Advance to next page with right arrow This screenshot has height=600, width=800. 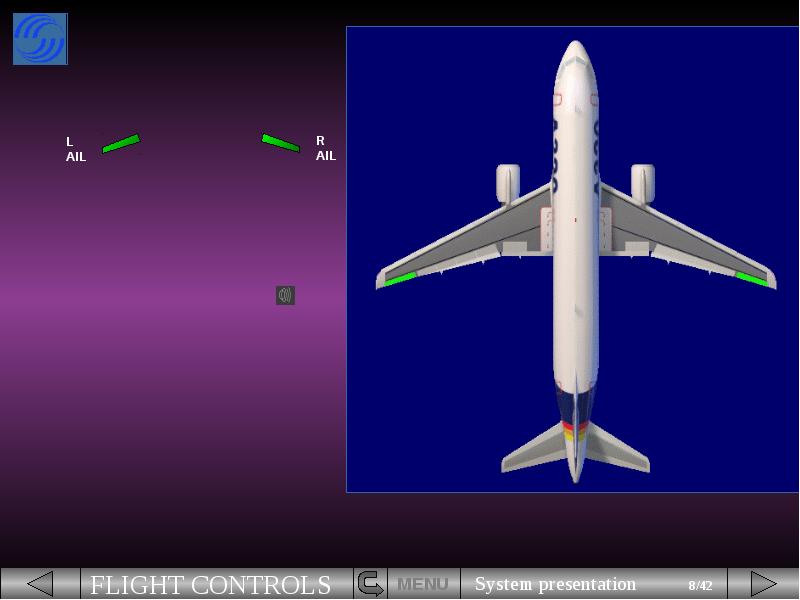coord(763,584)
